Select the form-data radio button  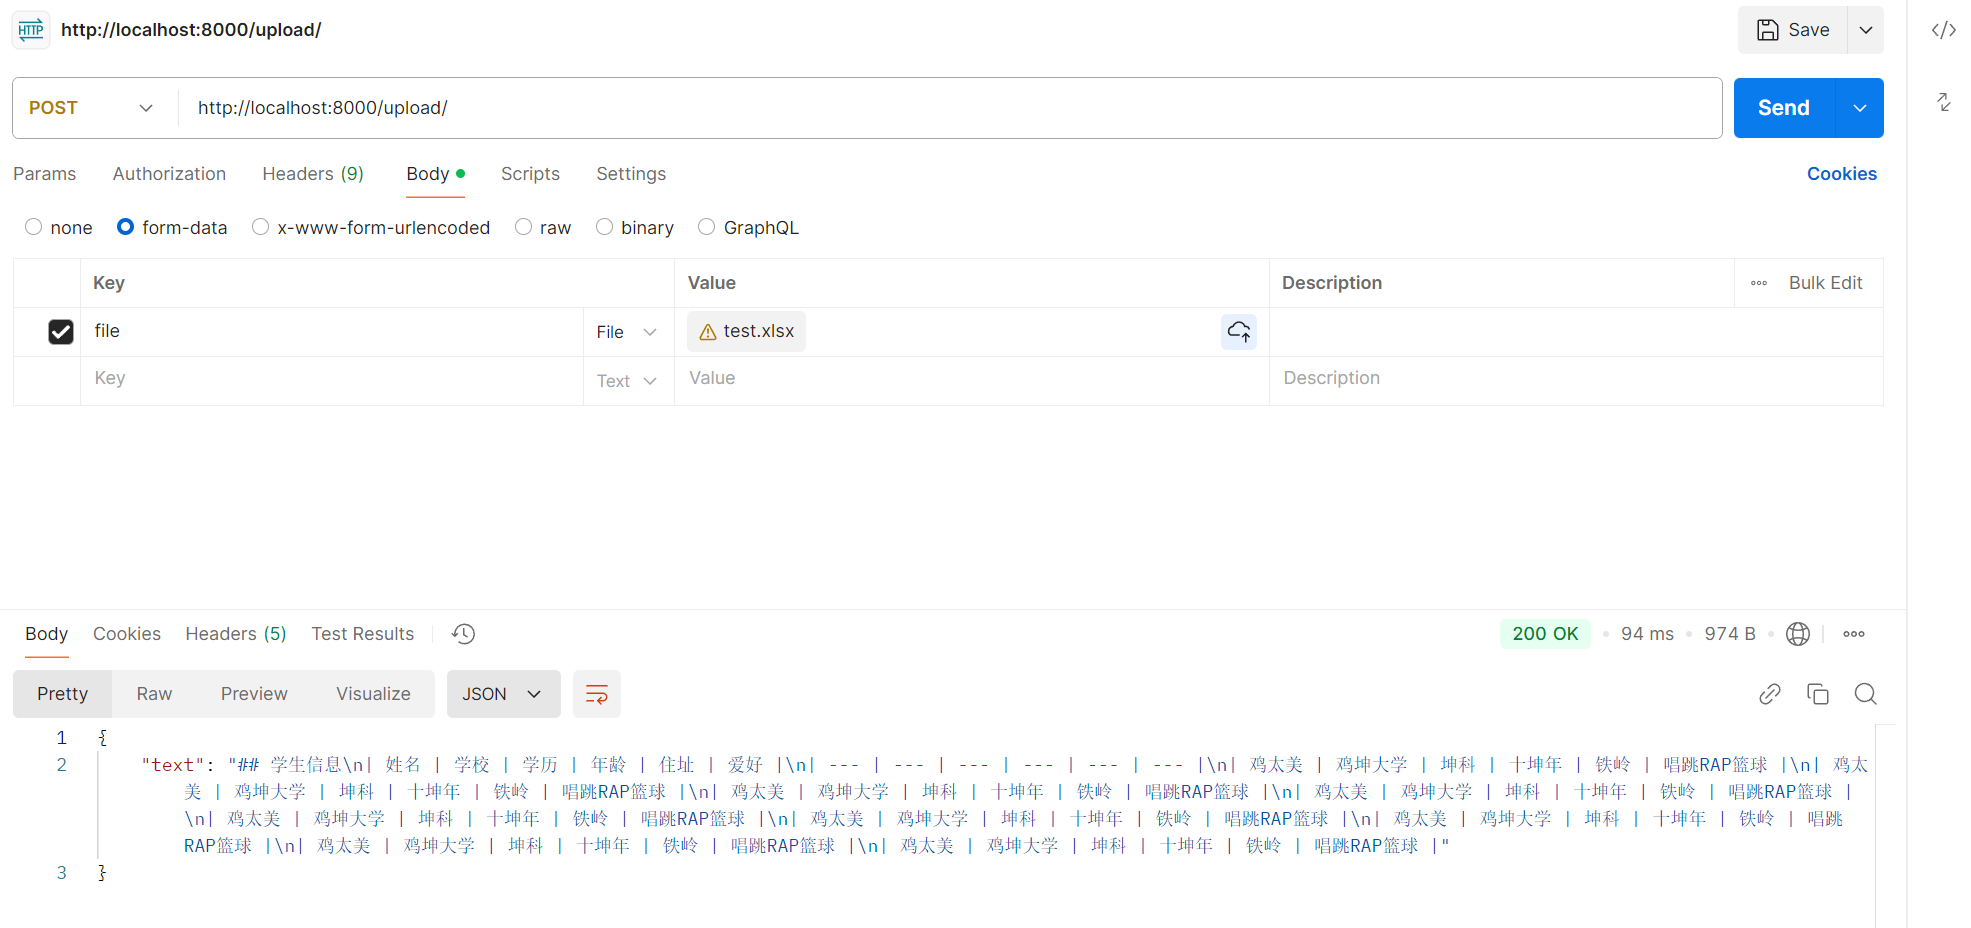click(126, 227)
